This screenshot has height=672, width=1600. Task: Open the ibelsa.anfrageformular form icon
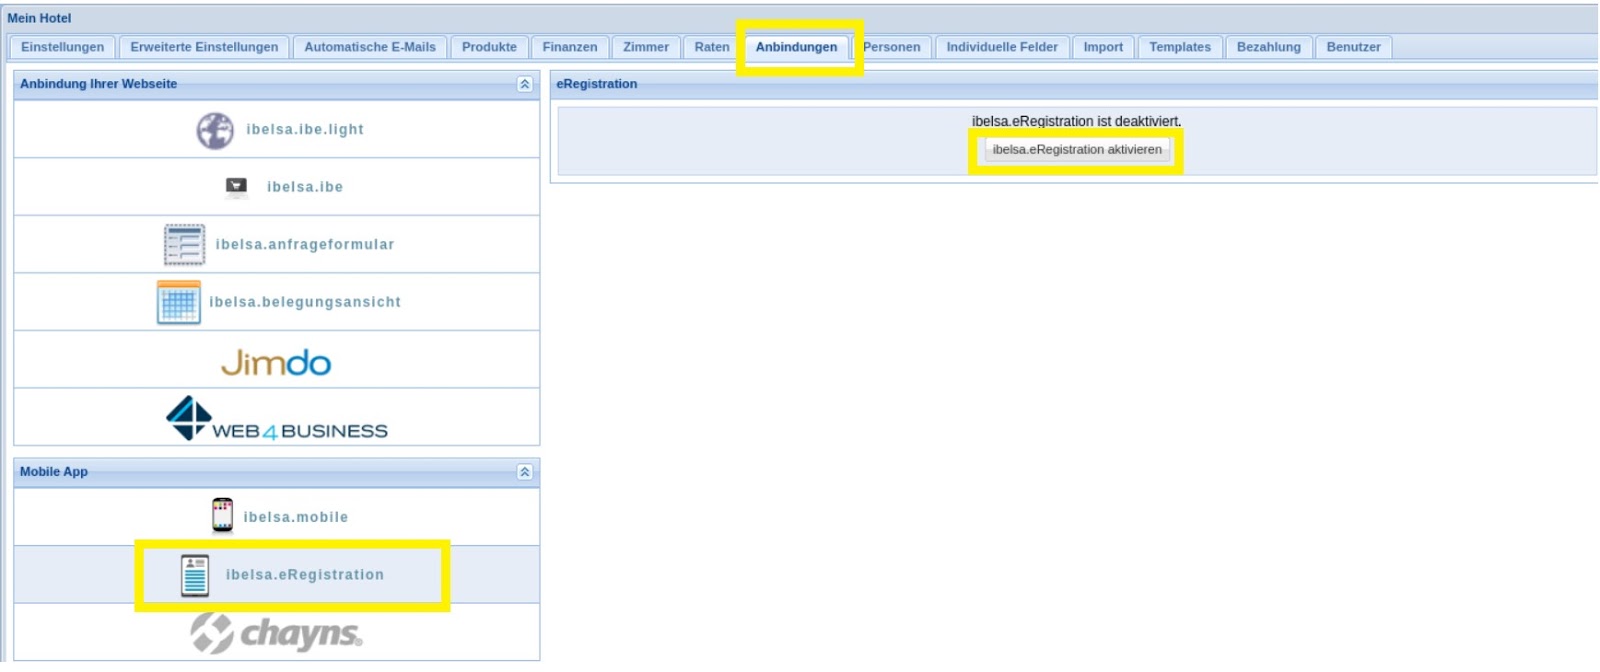pyautogui.click(x=185, y=245)
